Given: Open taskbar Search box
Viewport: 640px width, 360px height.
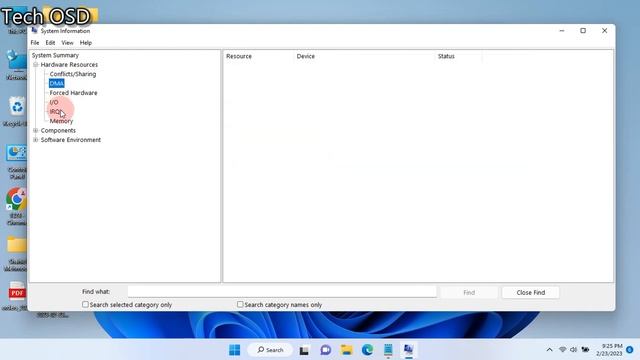Looking at the screenshot, I should 270,350.
